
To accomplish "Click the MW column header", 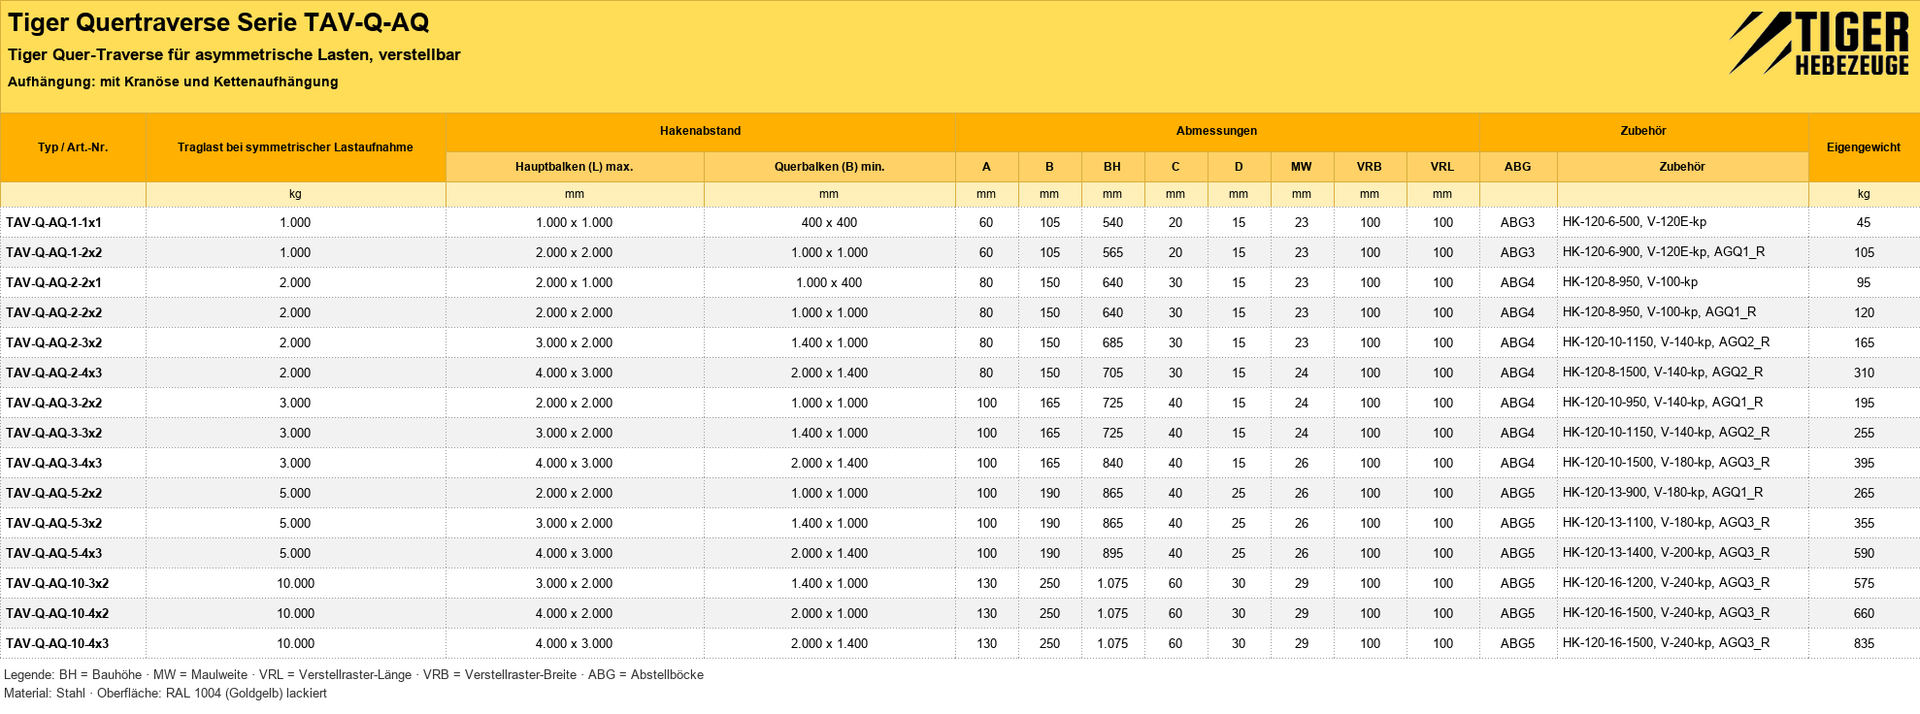I will pyautogui.click(x=1301, y=167).
